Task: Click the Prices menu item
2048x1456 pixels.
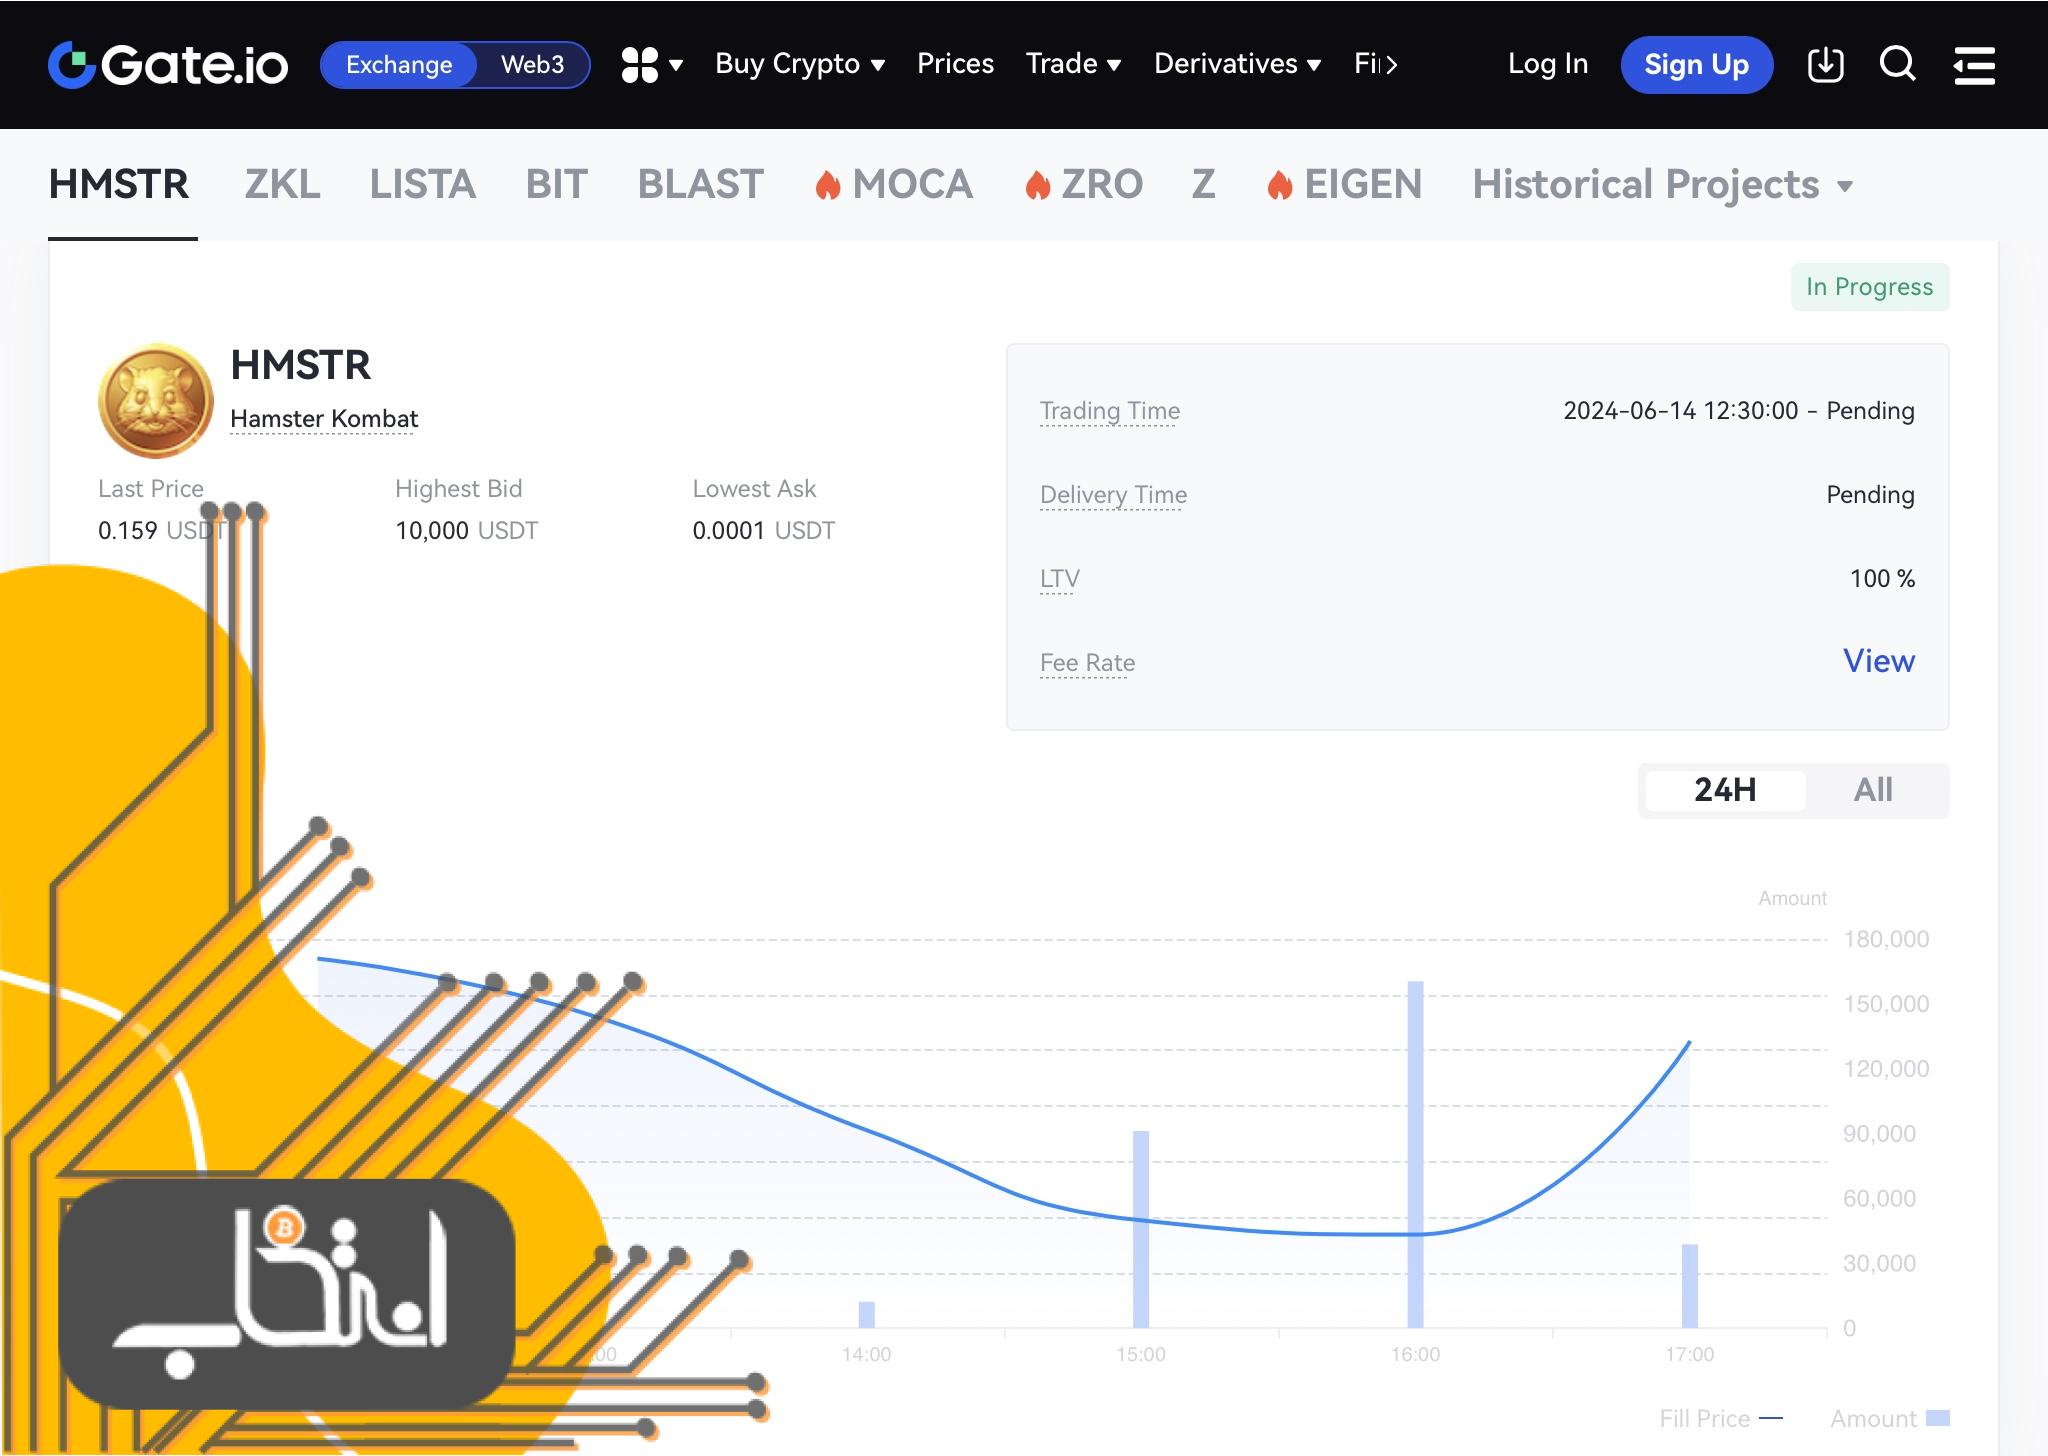Action: point(953,63)
